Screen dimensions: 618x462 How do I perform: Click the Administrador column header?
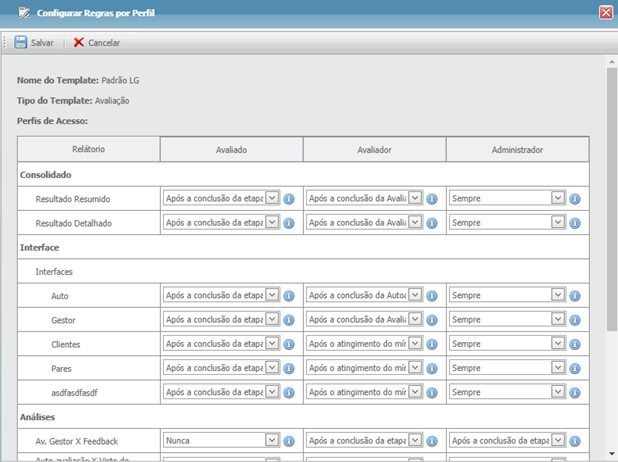click(x=517, y=149)
